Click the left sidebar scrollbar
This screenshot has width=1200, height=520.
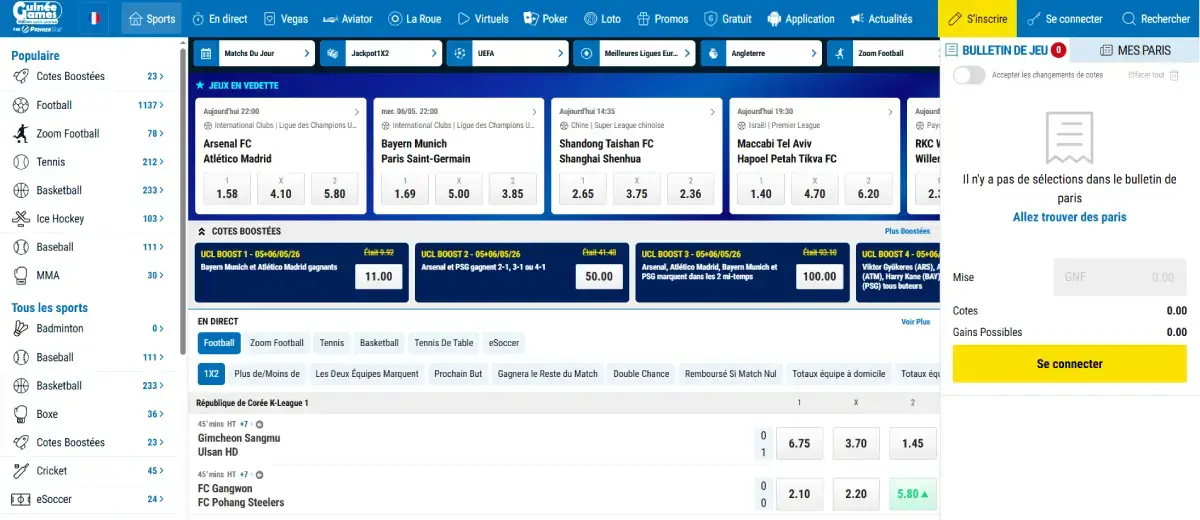click(183, 200)
